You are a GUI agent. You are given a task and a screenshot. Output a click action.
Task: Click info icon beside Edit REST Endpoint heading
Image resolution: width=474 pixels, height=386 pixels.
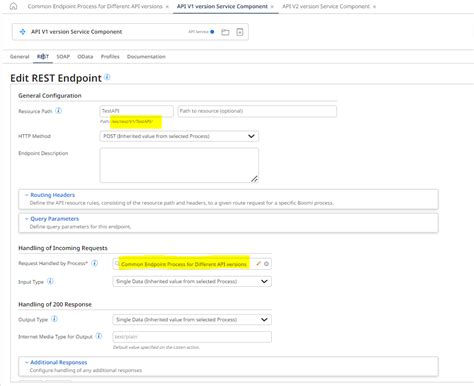[x=107, y=77]
